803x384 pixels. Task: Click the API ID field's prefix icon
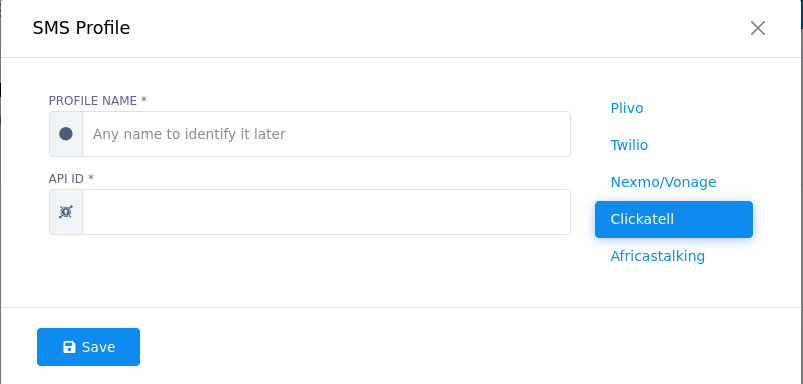pos(66,212)
